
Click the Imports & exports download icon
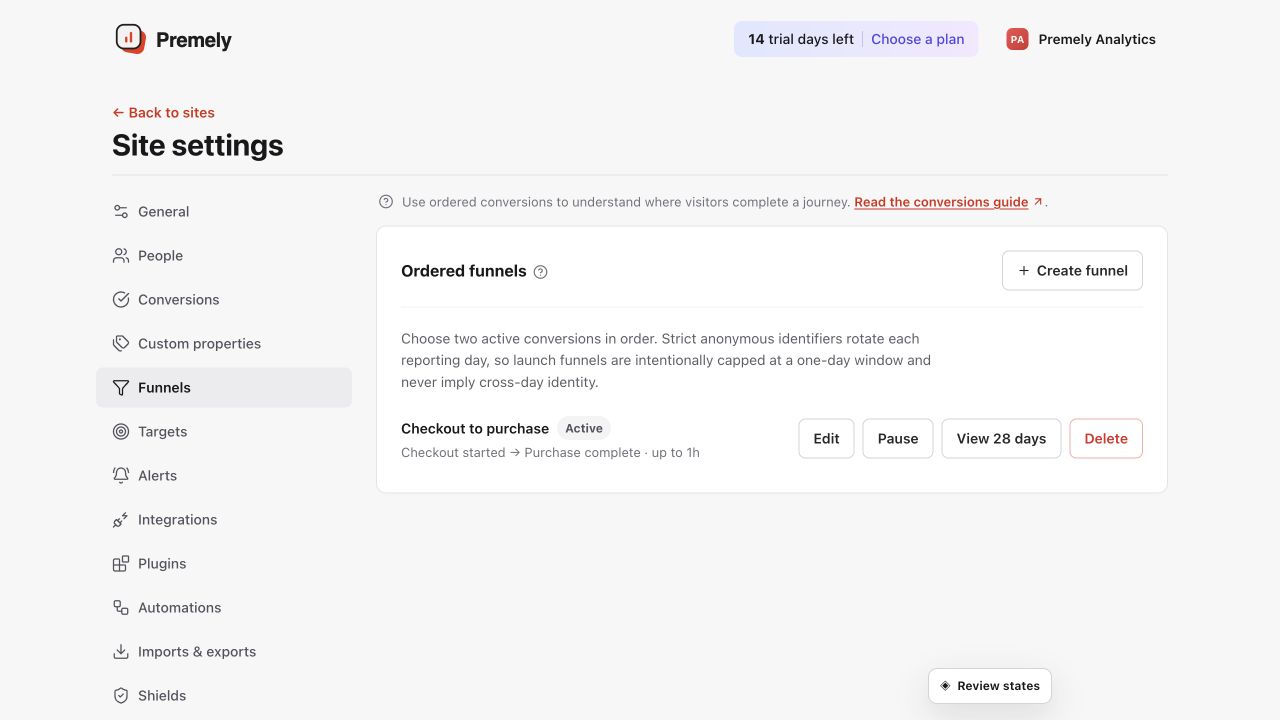[x=121, y=652]
